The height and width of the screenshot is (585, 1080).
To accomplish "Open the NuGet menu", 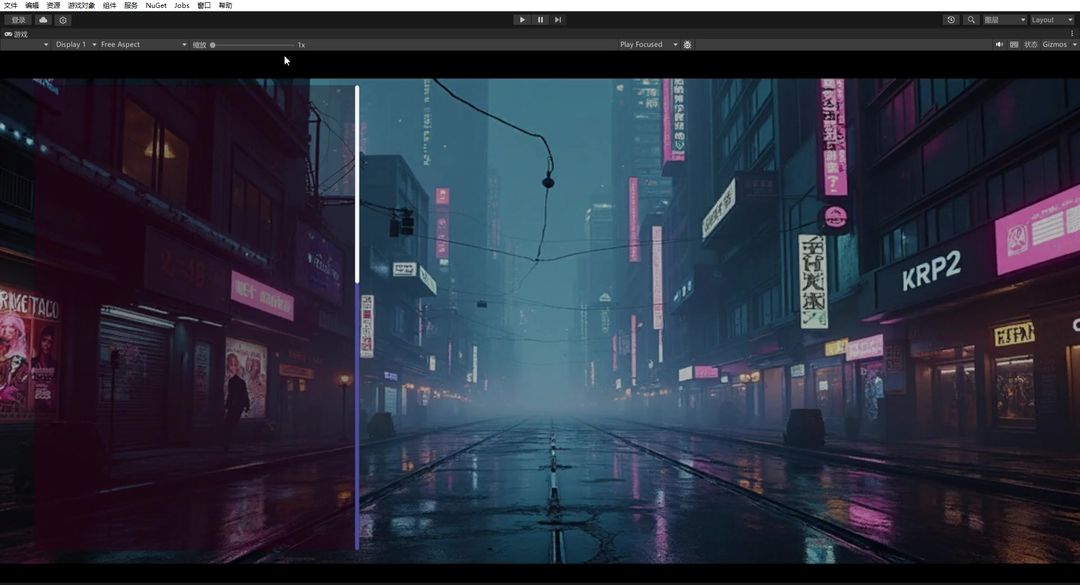I will pos(156,5).
